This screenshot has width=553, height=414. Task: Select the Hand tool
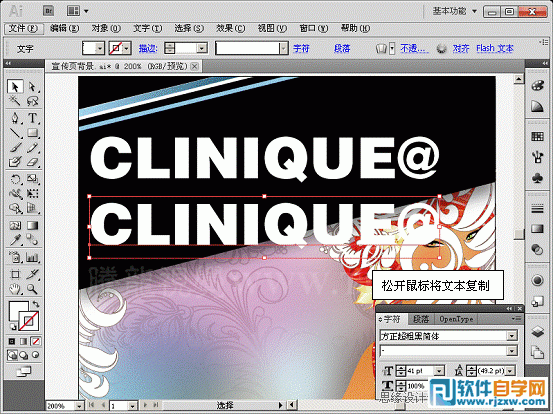[15, 289]
